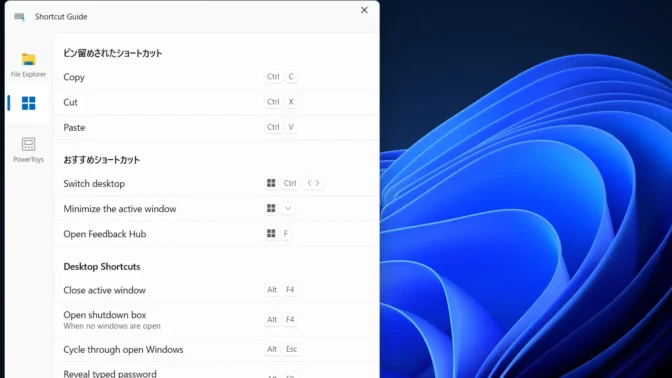Screen dimensions: 672x378
Task: Click the Close active window entry
Action: (216, 290)
